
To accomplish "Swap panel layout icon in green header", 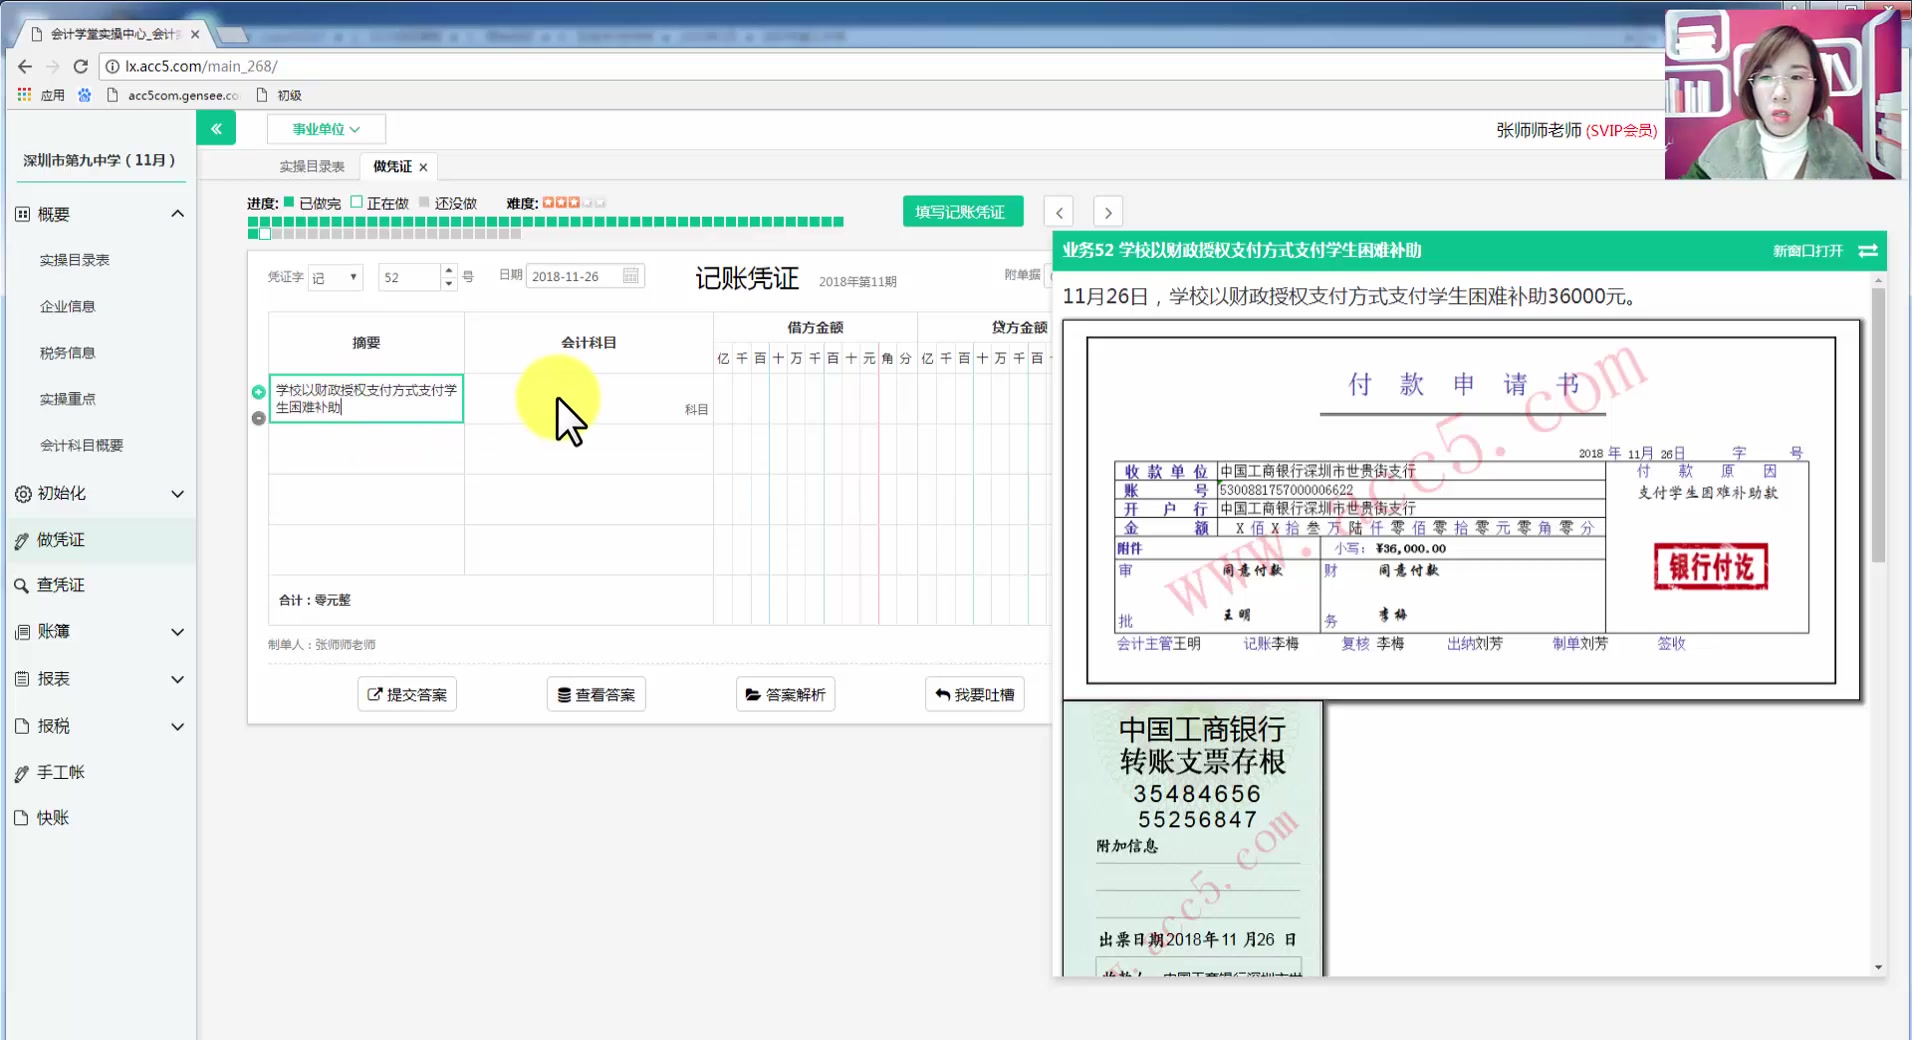I will click(1868, 251).
